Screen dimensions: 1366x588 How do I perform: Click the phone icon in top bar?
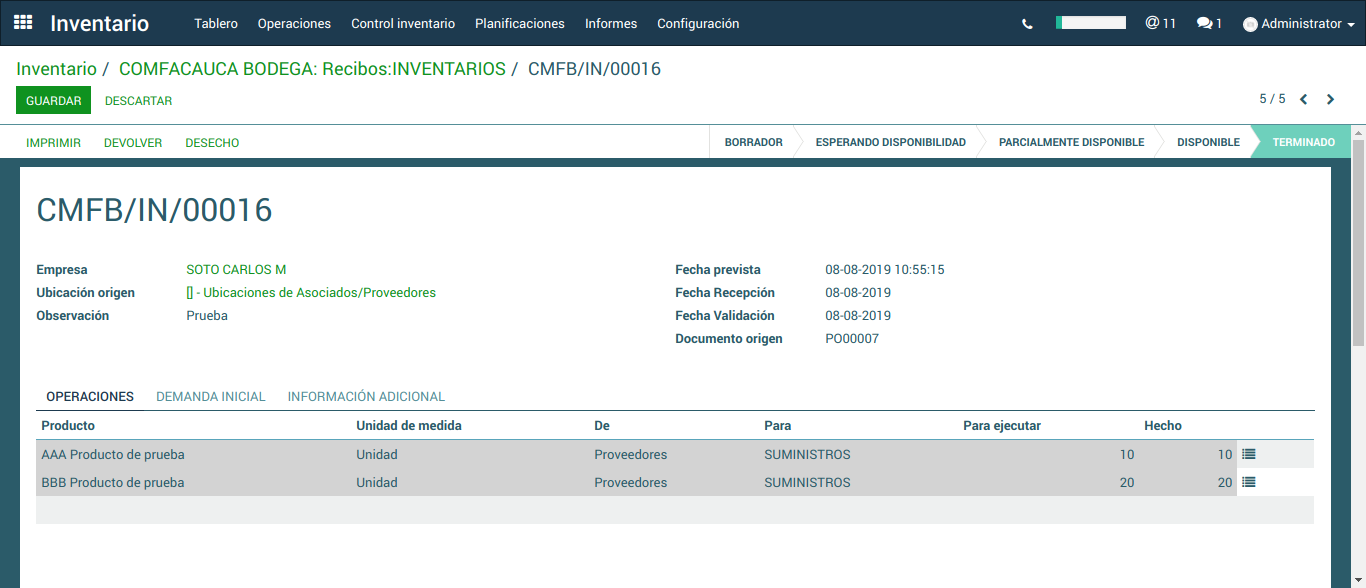(1027, 24)
